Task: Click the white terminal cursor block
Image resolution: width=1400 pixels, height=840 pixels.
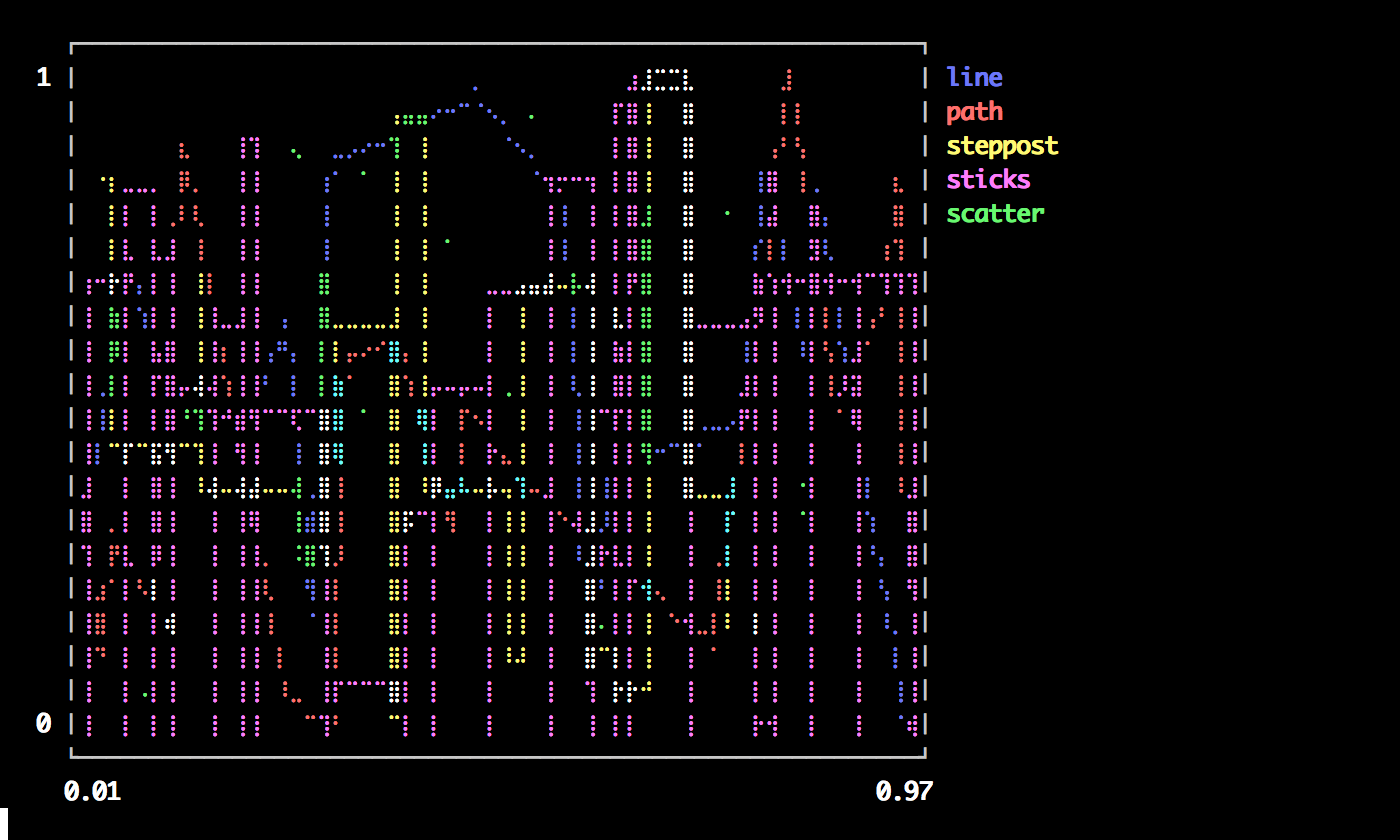Action: 4,824
